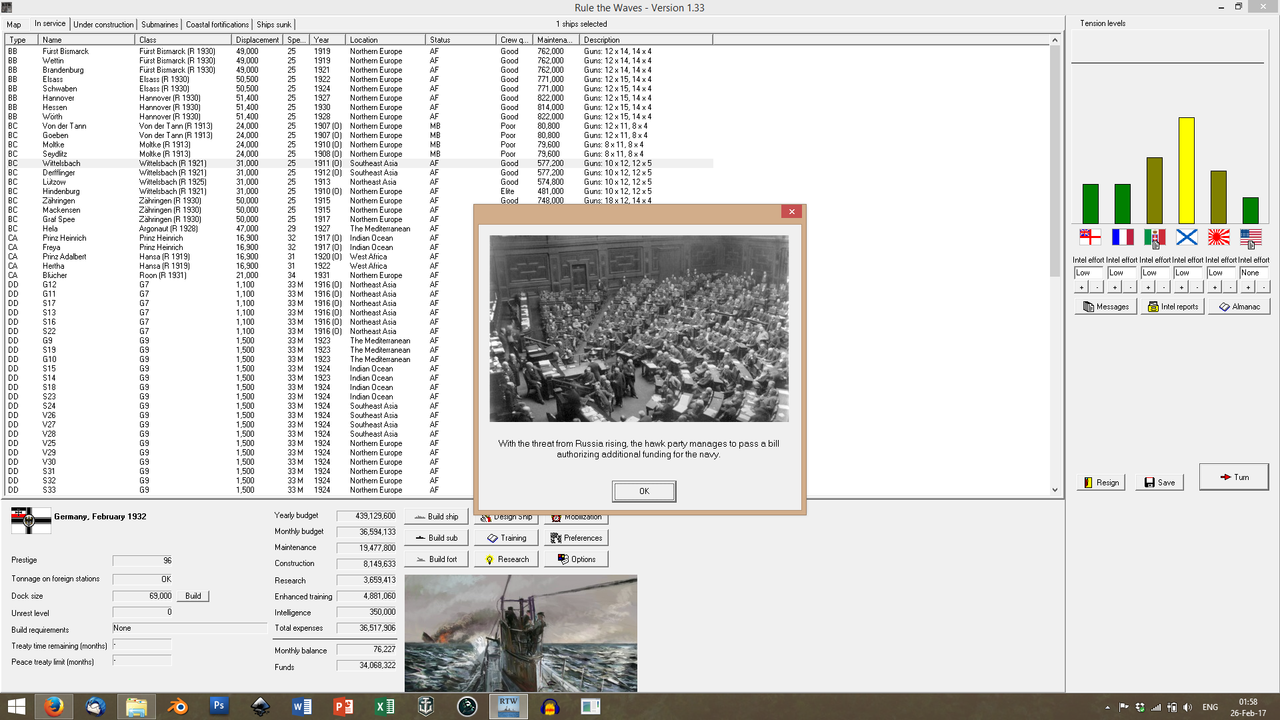Save the current game

tap(1159, 482)
